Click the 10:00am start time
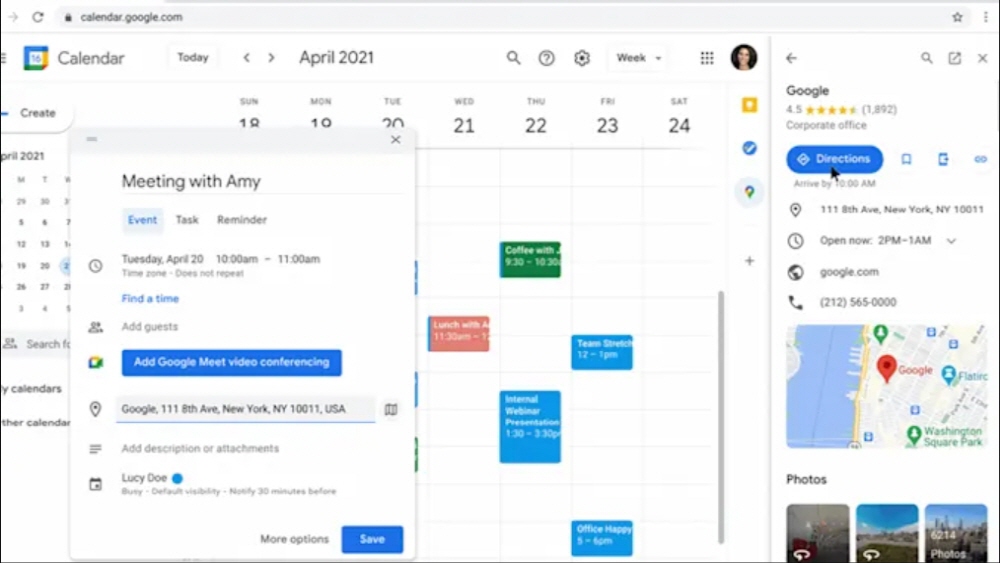The width and height of the screenshot is (1000, 563). 237,260
